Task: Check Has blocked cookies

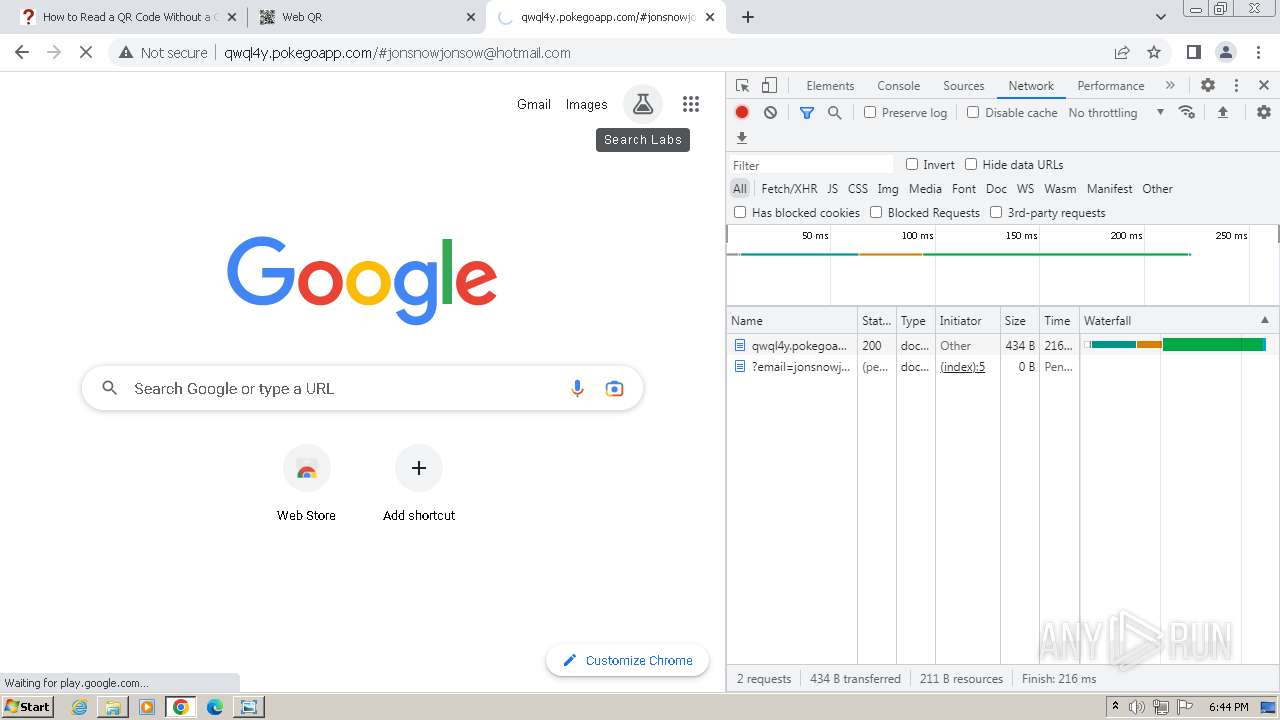Action: pos(740,212)
